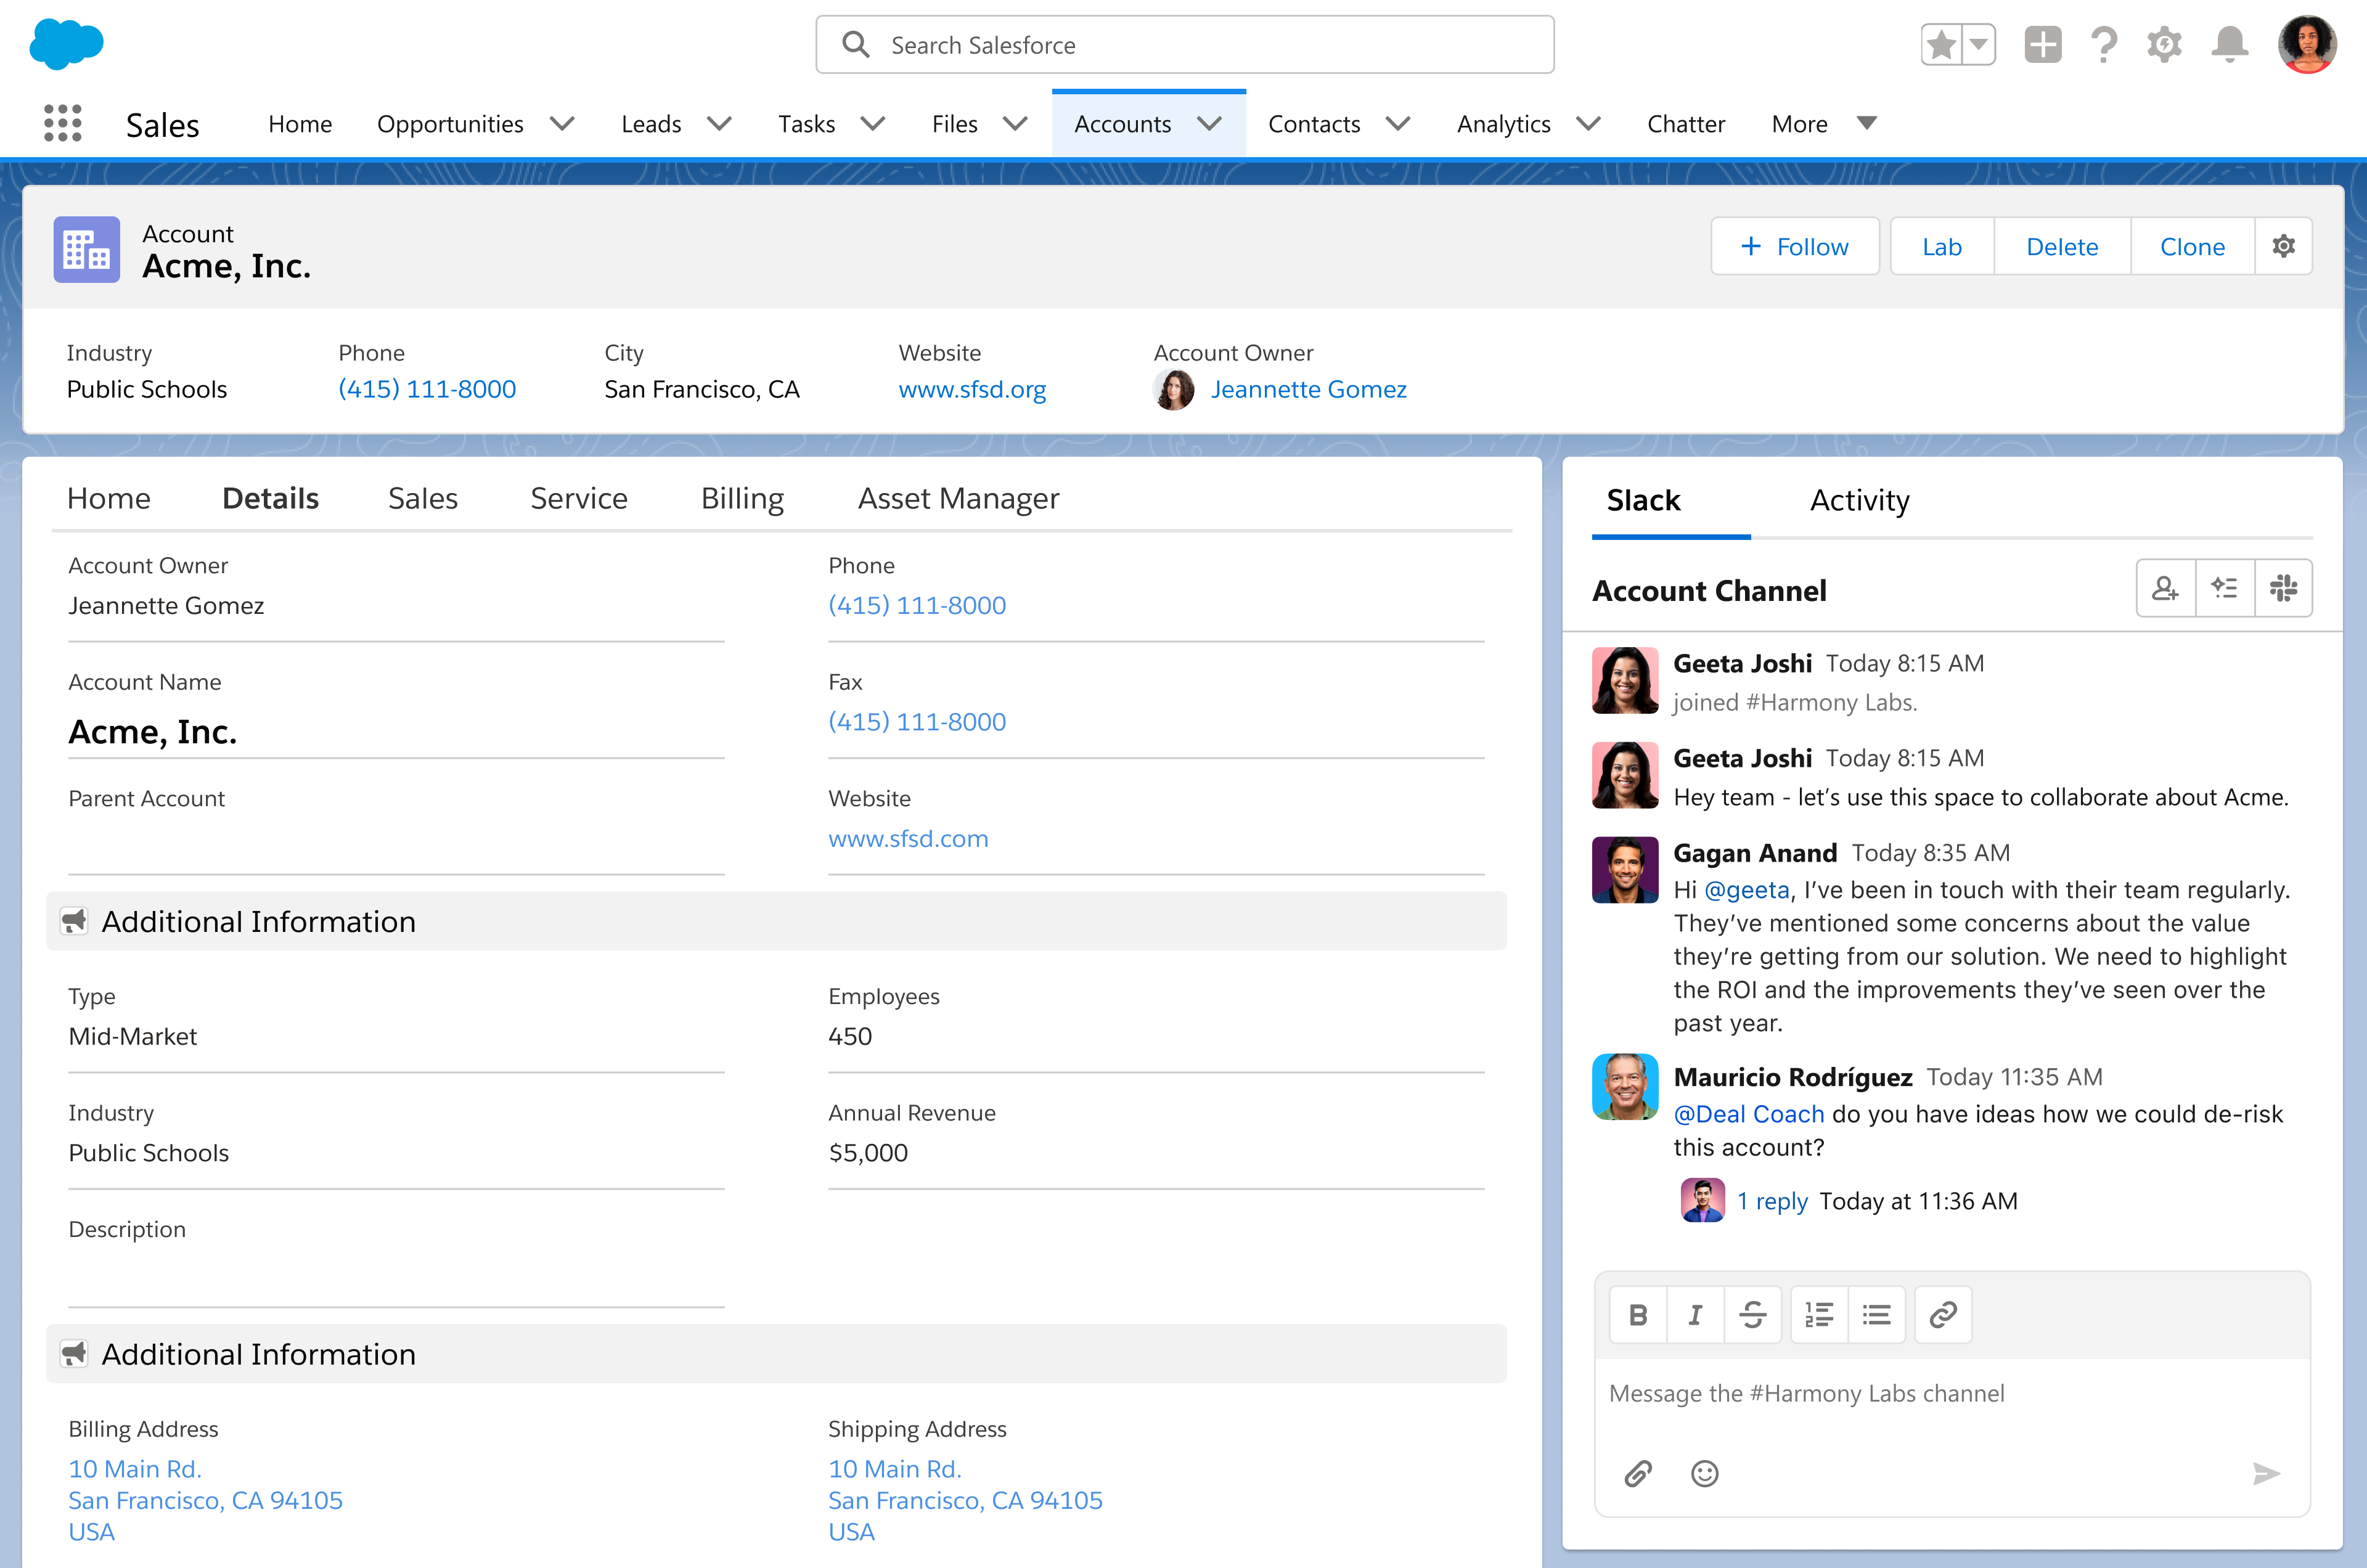
Task: Open the More navigation dropdown
Action: pyautogui.click(x=1824, y=124)
